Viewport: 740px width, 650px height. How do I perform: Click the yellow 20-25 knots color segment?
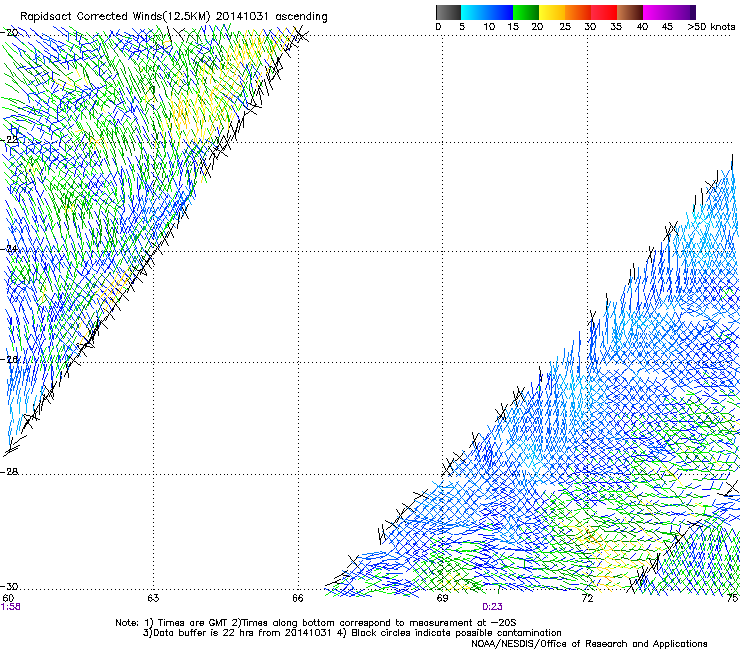click(552, 12)
